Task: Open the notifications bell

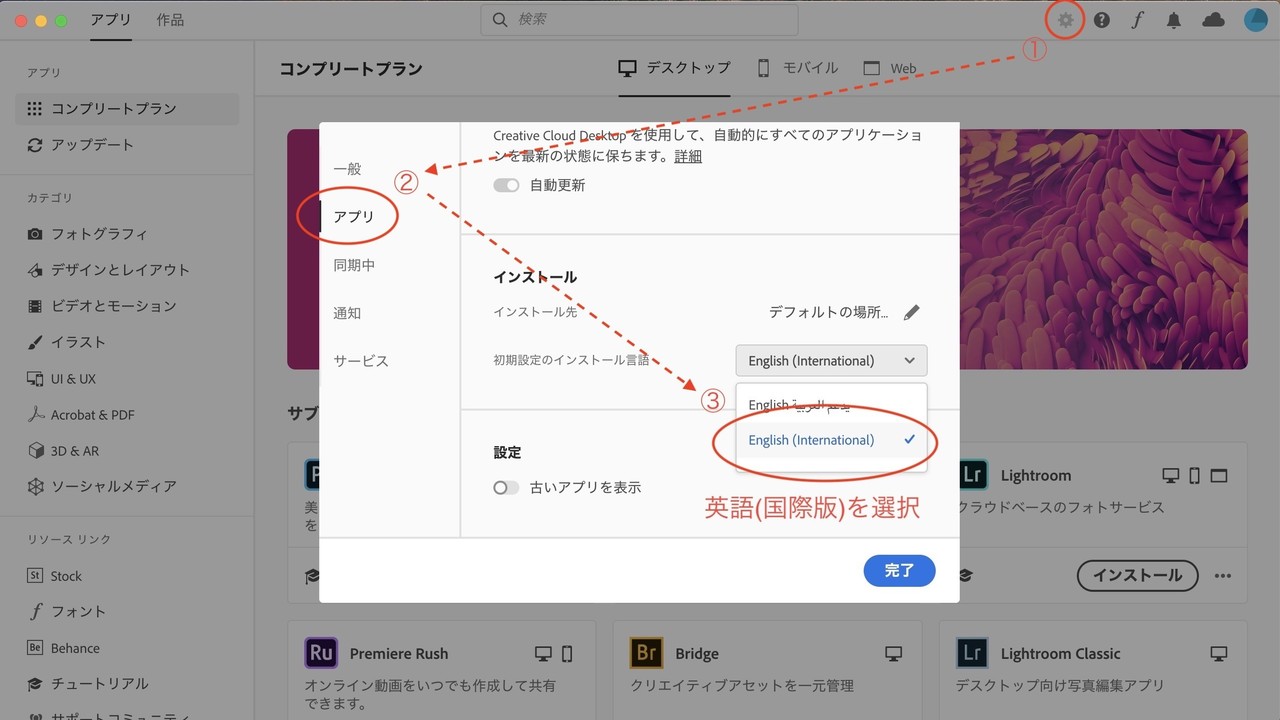Action: 1175,20
